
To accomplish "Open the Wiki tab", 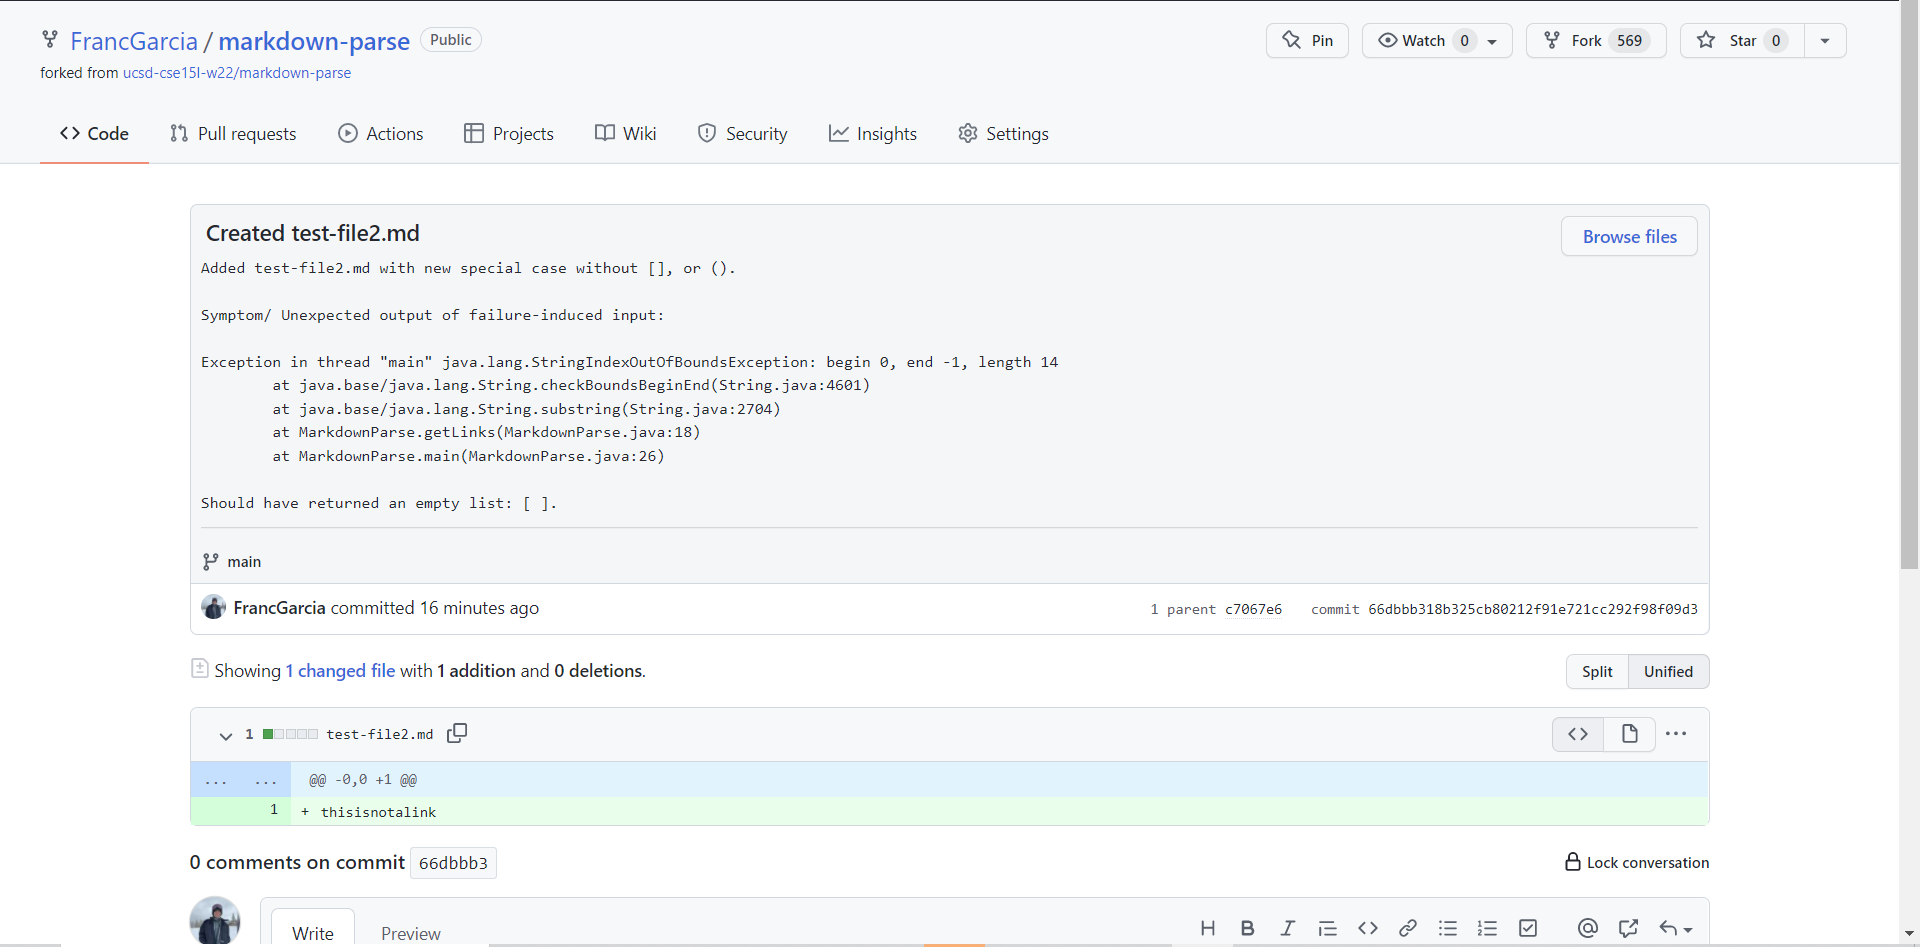I will (626, 133).
